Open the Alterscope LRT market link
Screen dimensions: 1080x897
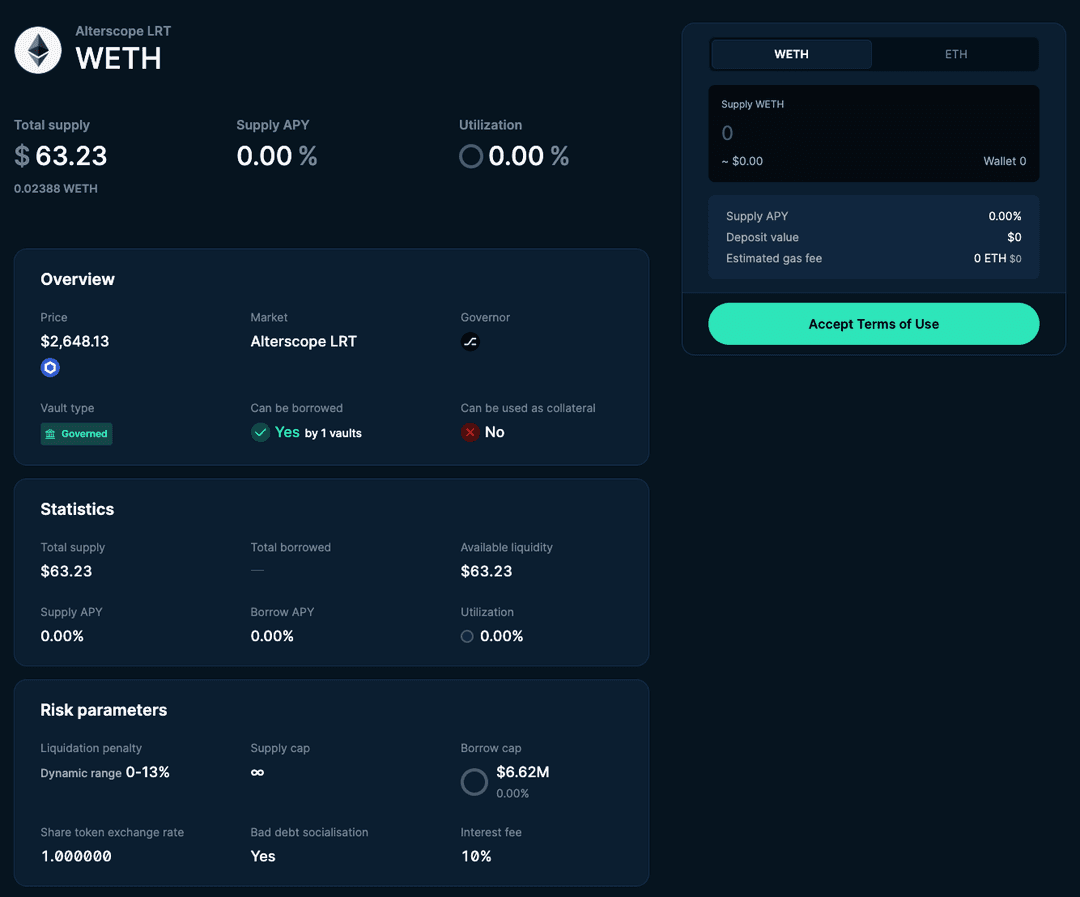[303, 342]
